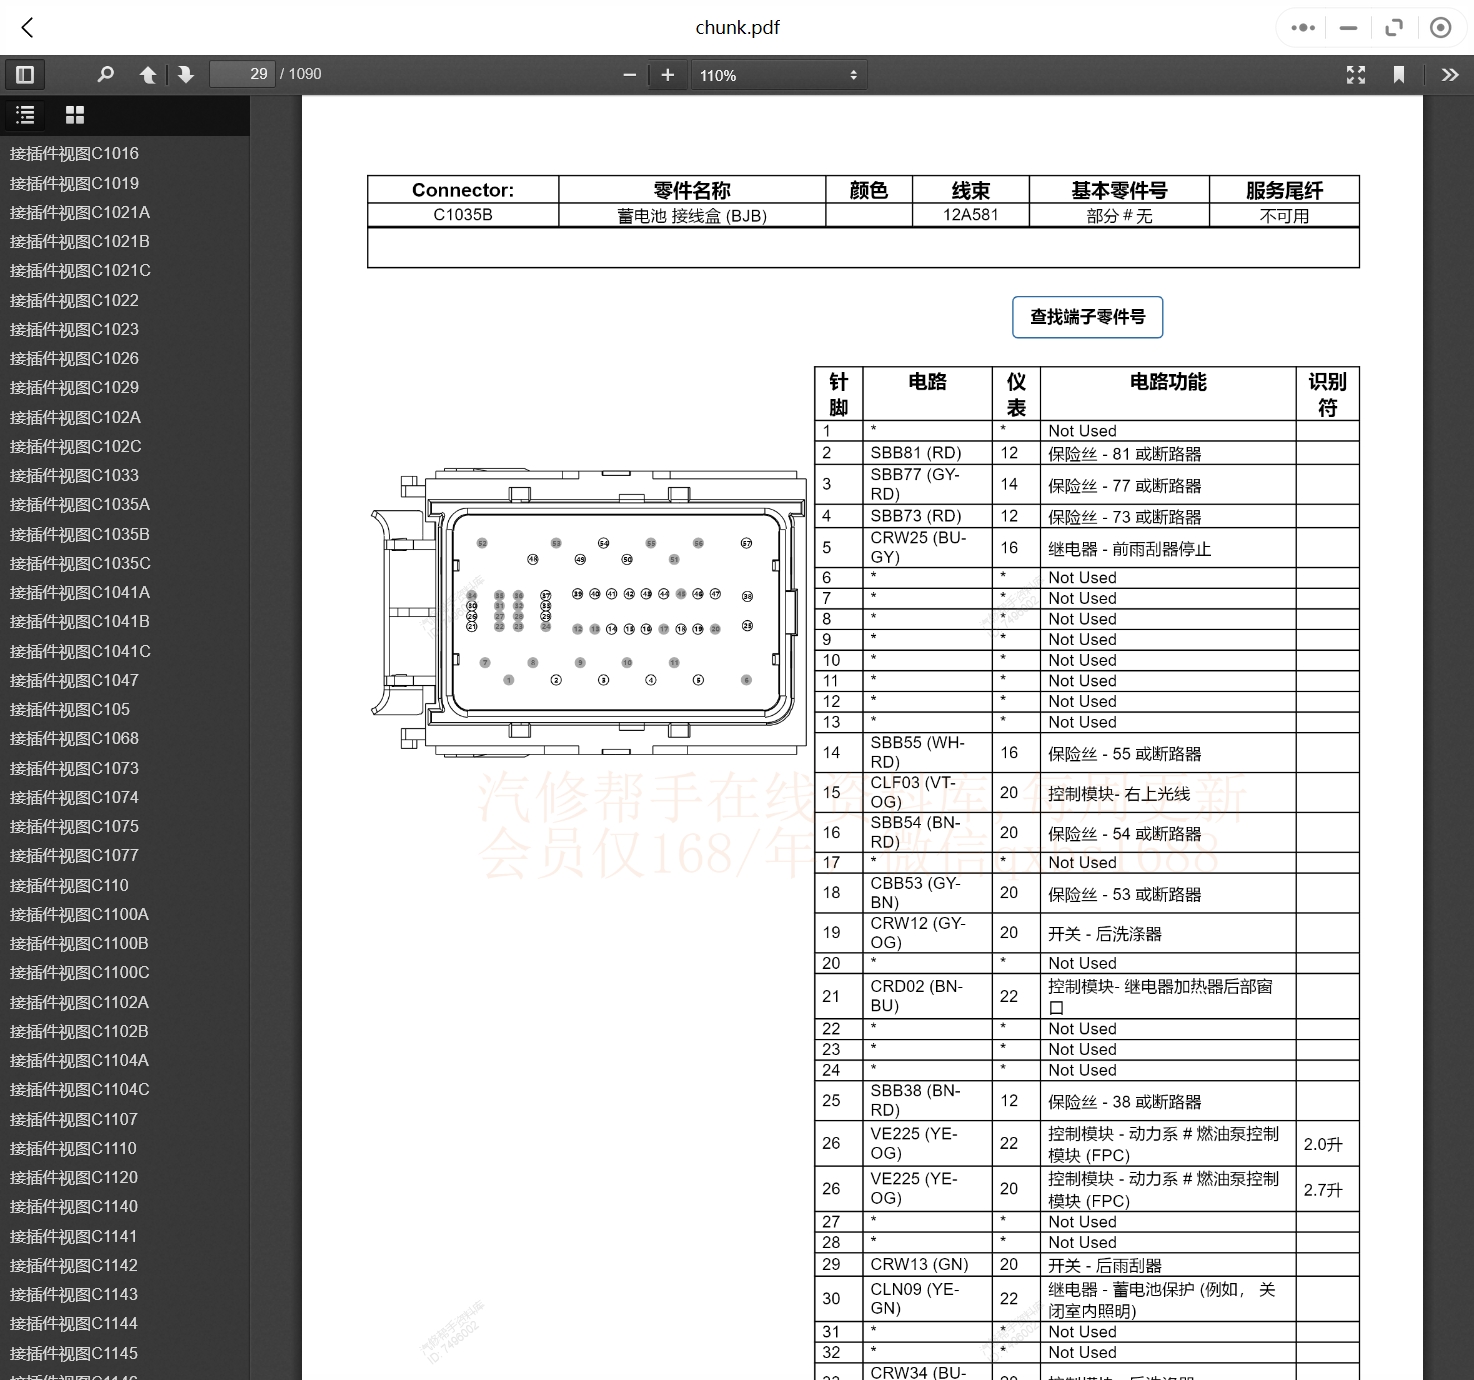
Task: Expand more toolbar tools with the double chevron
Action: click(x=1449, y=74)
